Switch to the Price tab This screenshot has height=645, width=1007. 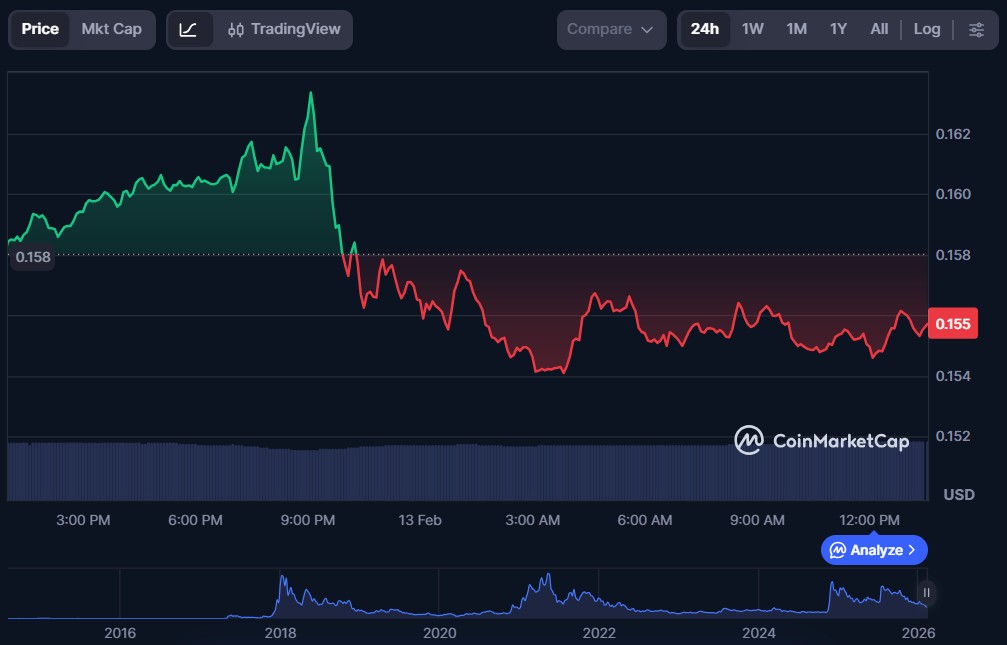(40, 29)
